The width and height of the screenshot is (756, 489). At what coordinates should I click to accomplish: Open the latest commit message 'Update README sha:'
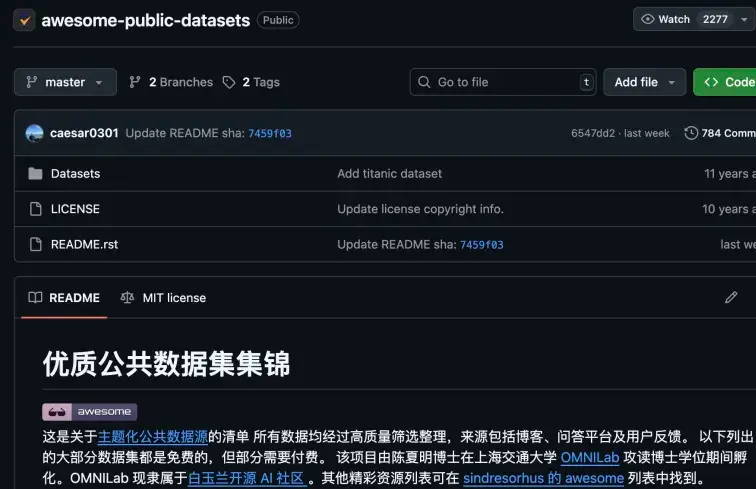point(185,133)
